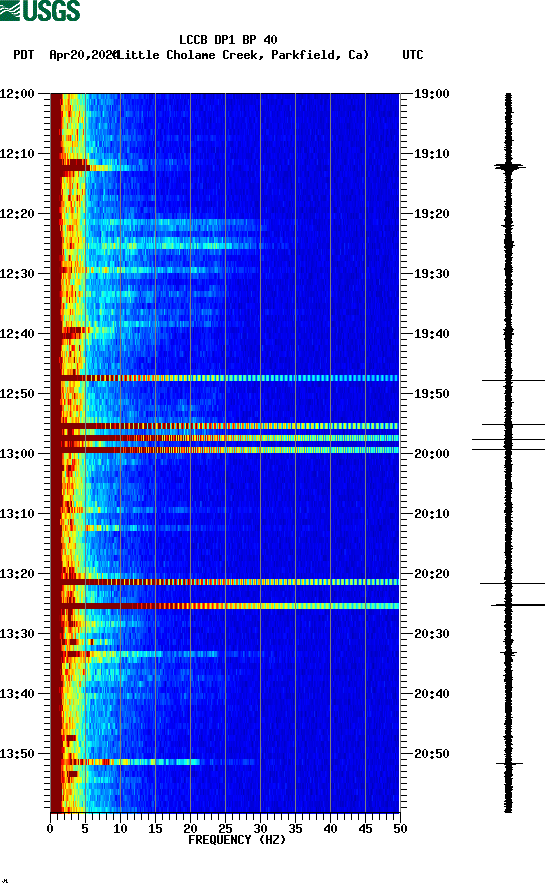Screen dimensions: 552x892
Task: Click the '12:00' PDT time label
Action: 17,93
